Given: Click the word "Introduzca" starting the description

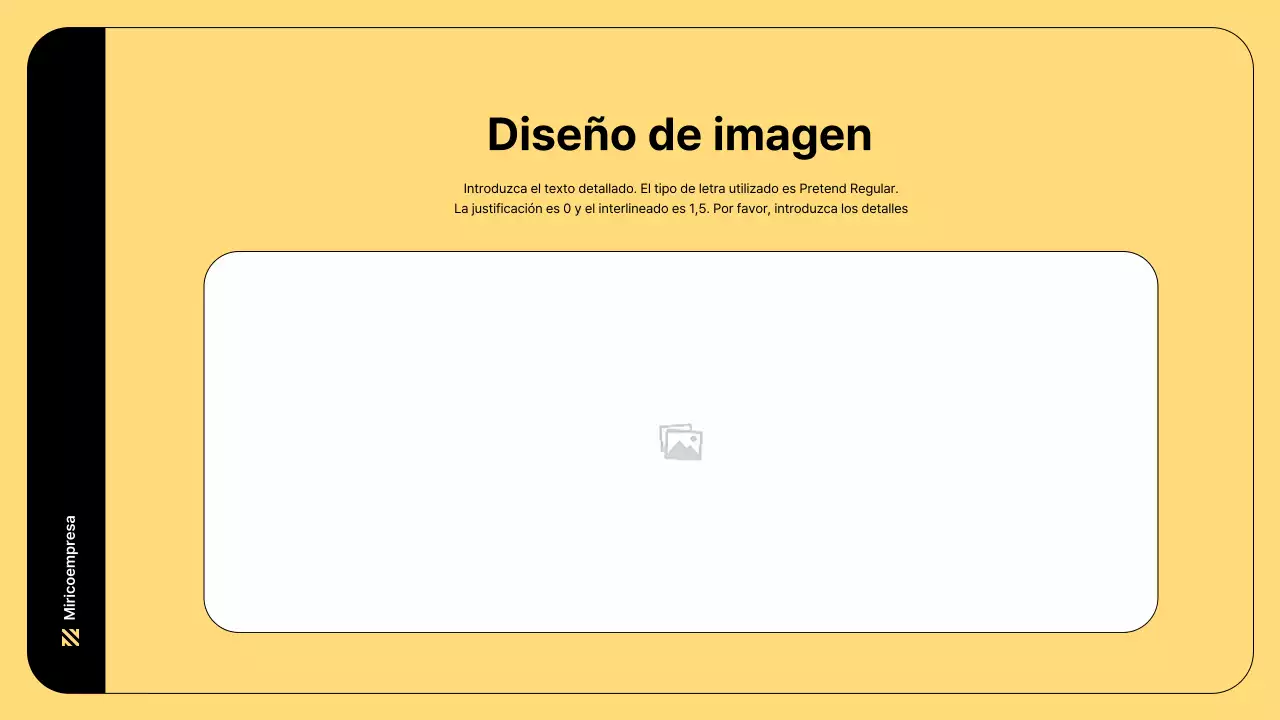Looking at the screenshot, I should [494, 188].
